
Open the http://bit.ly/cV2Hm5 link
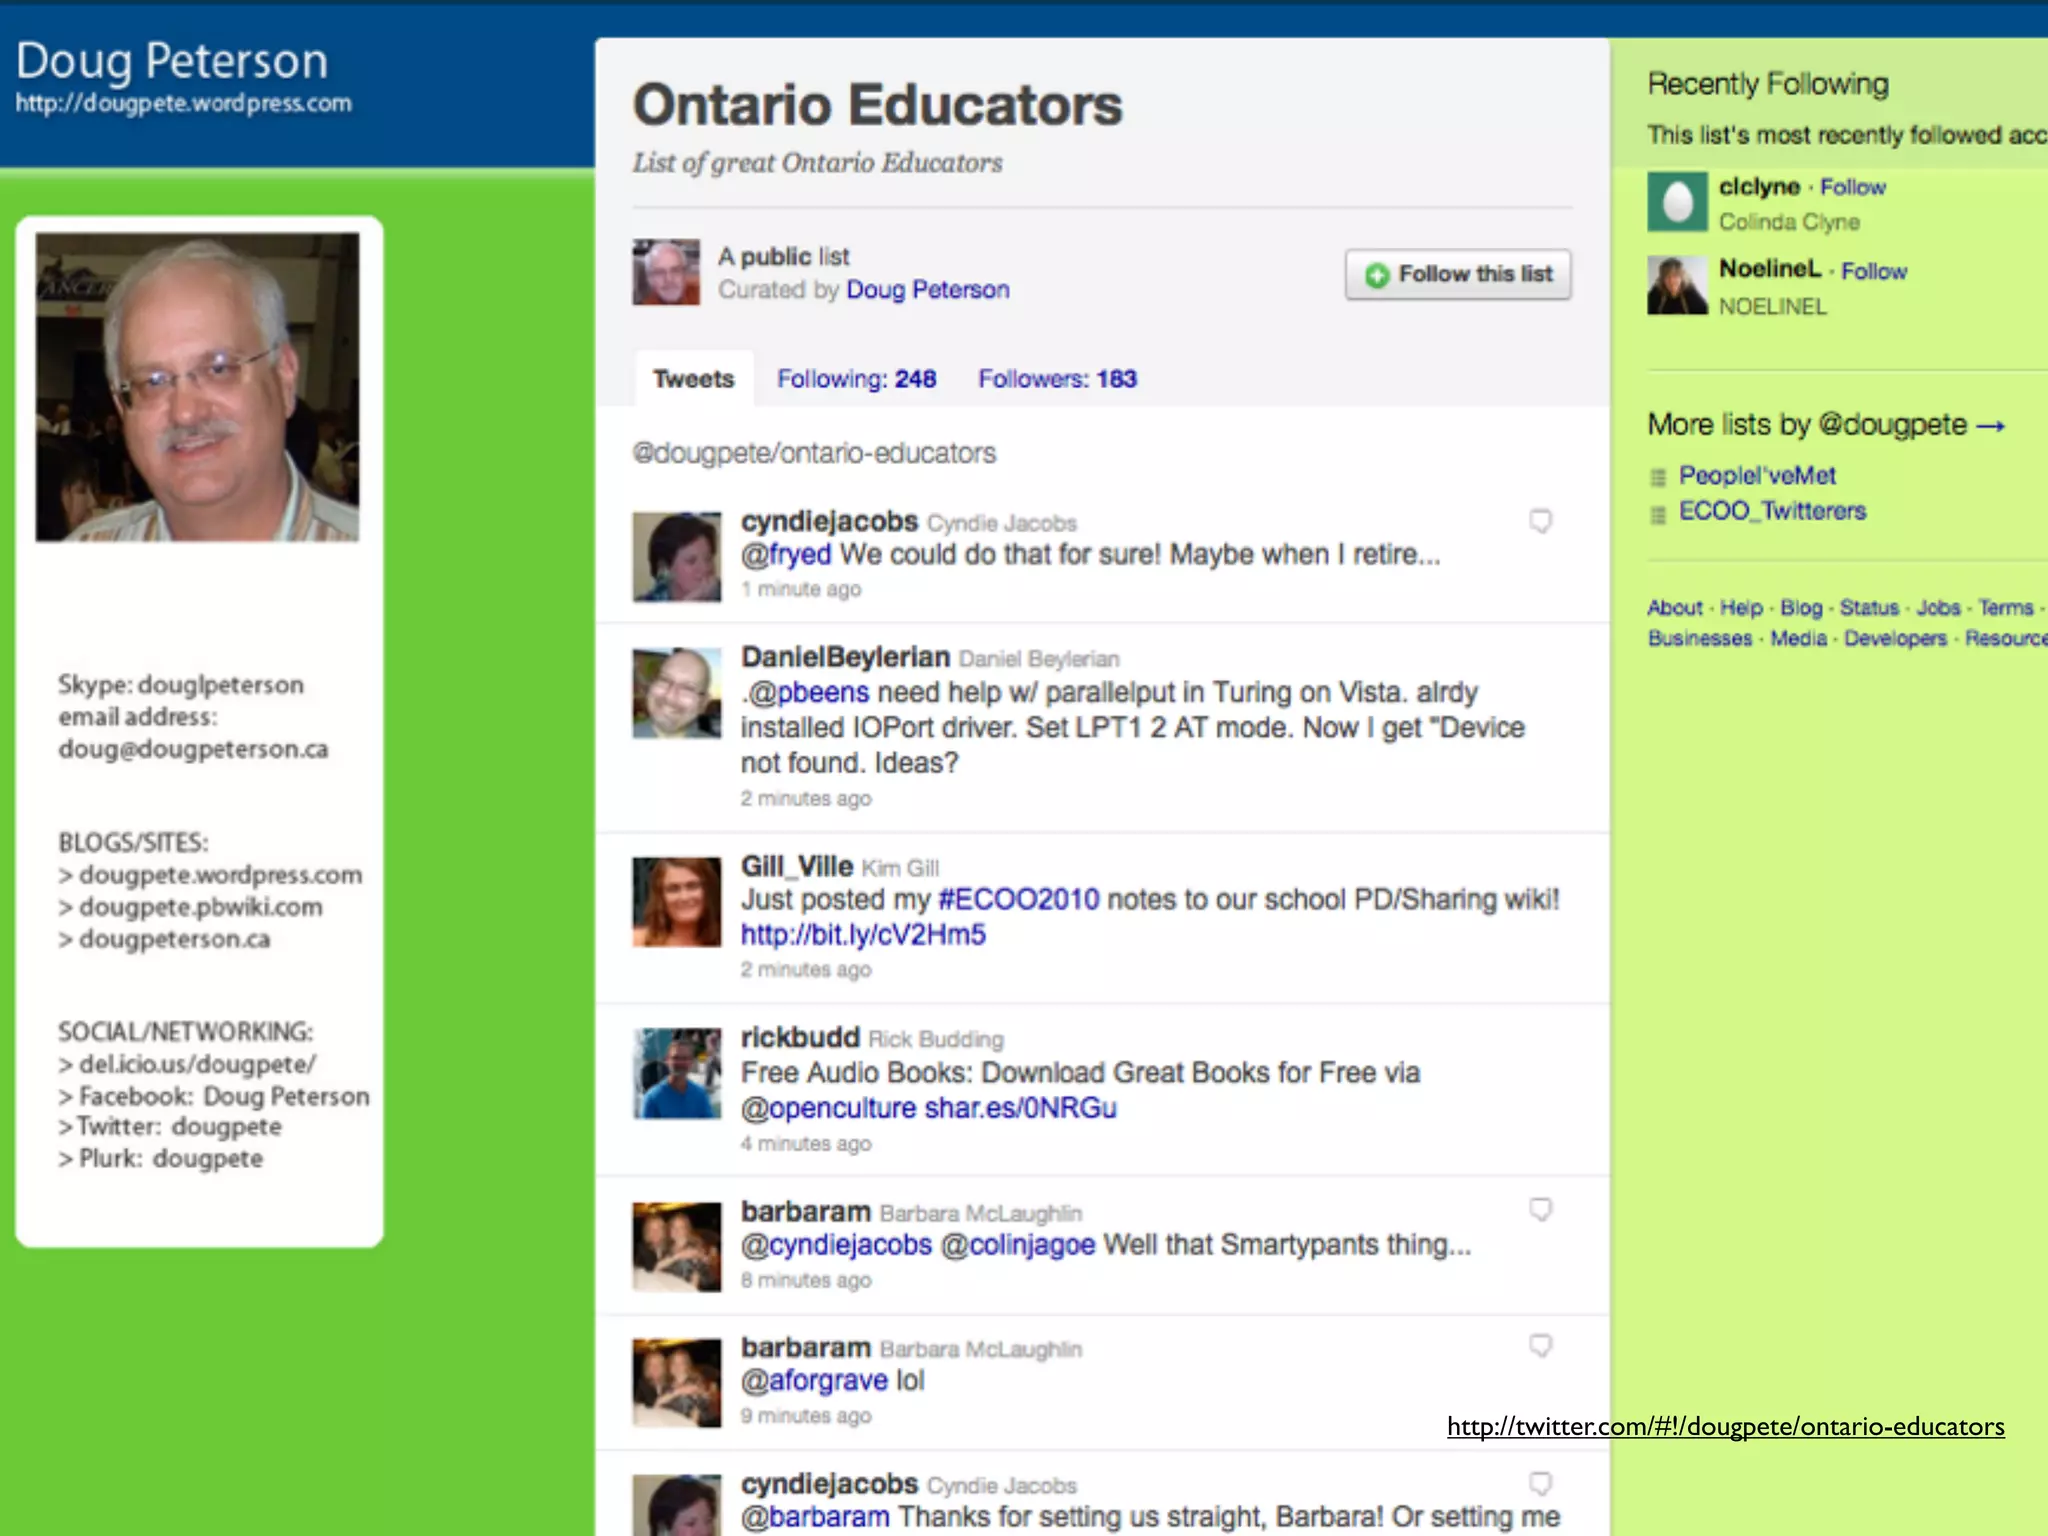(863, 935)
